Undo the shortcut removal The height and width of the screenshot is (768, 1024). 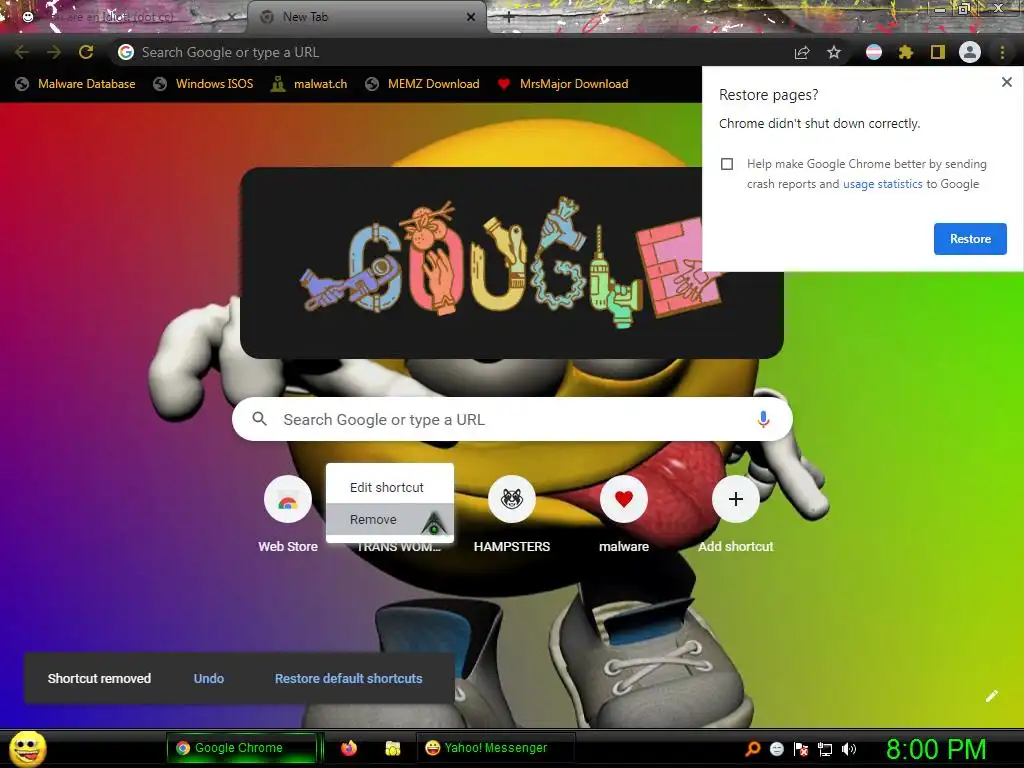(x=209, y=679)
